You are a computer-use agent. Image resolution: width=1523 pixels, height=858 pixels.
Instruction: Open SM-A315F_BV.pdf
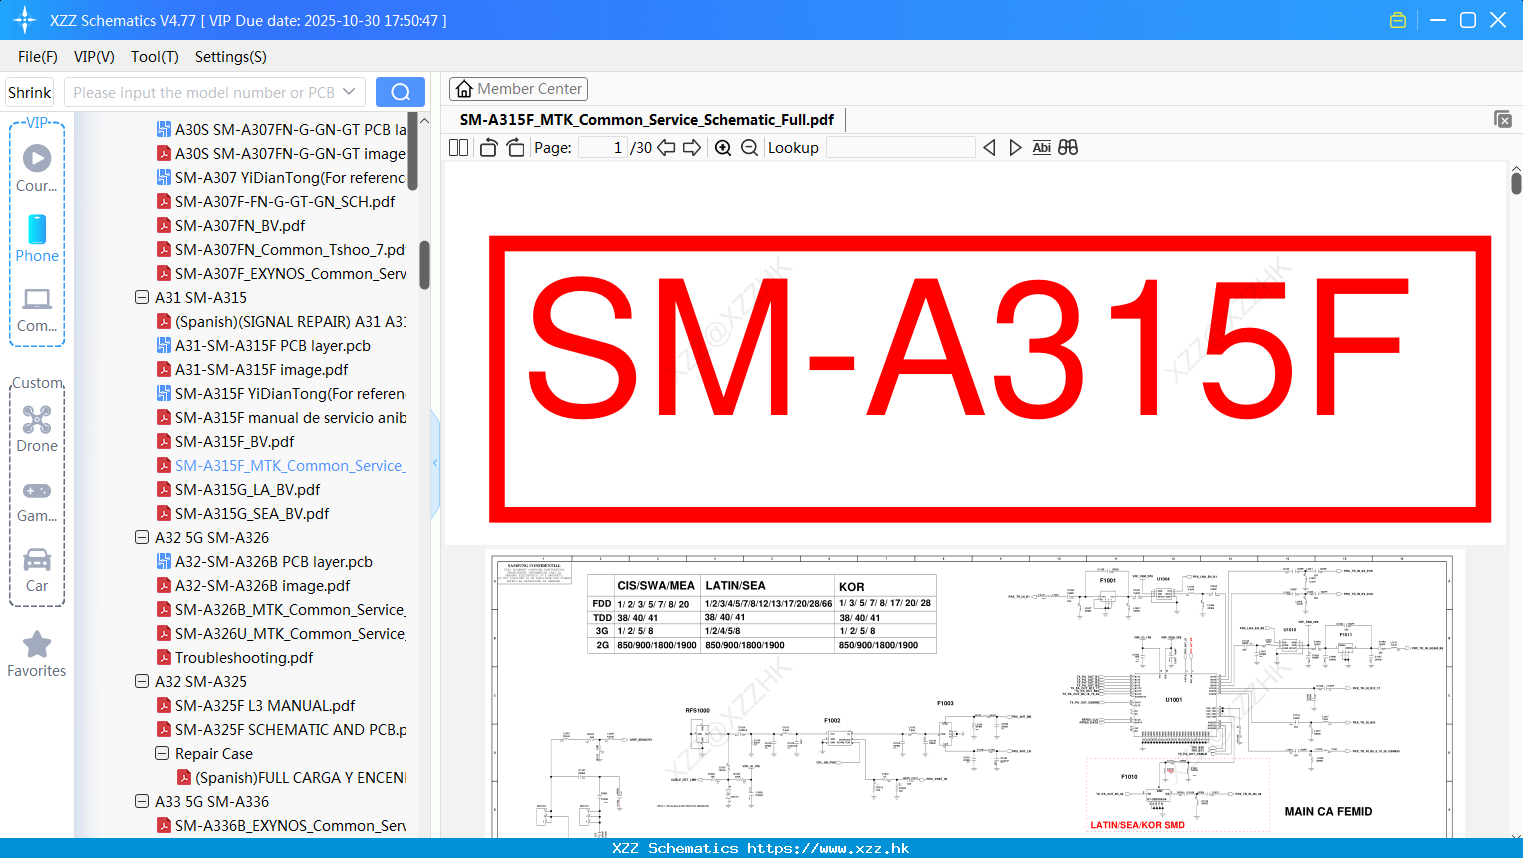[226, 441]
